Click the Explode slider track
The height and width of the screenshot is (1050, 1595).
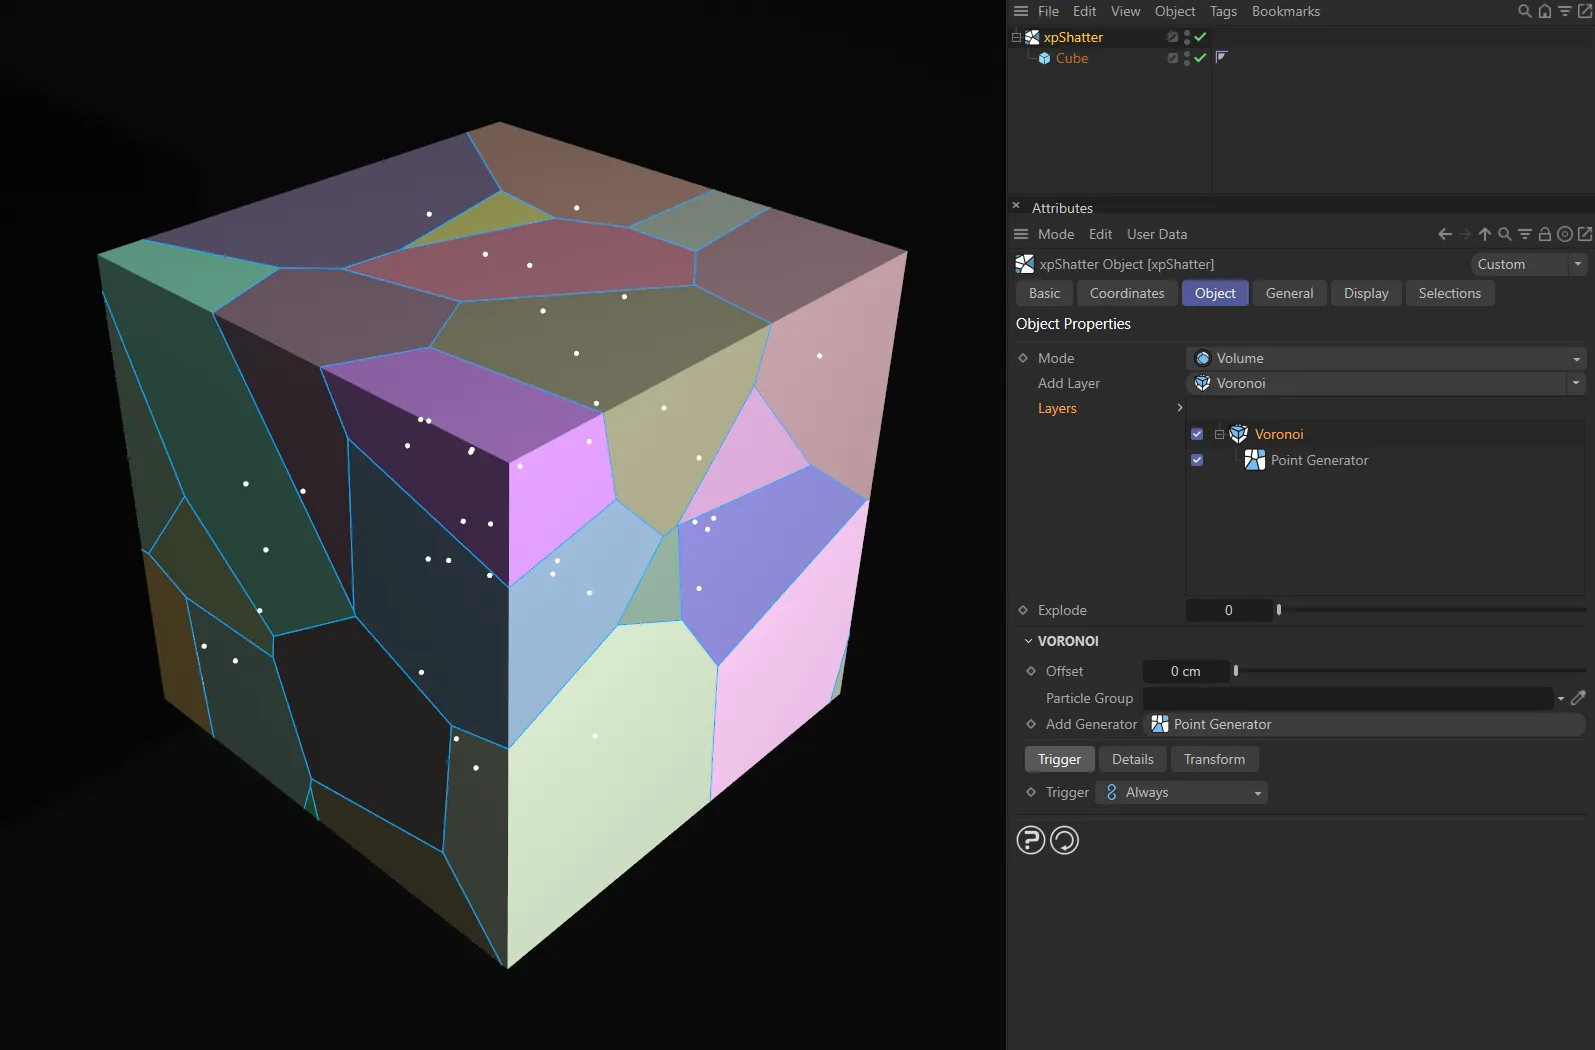click(x=1431, y=609)
